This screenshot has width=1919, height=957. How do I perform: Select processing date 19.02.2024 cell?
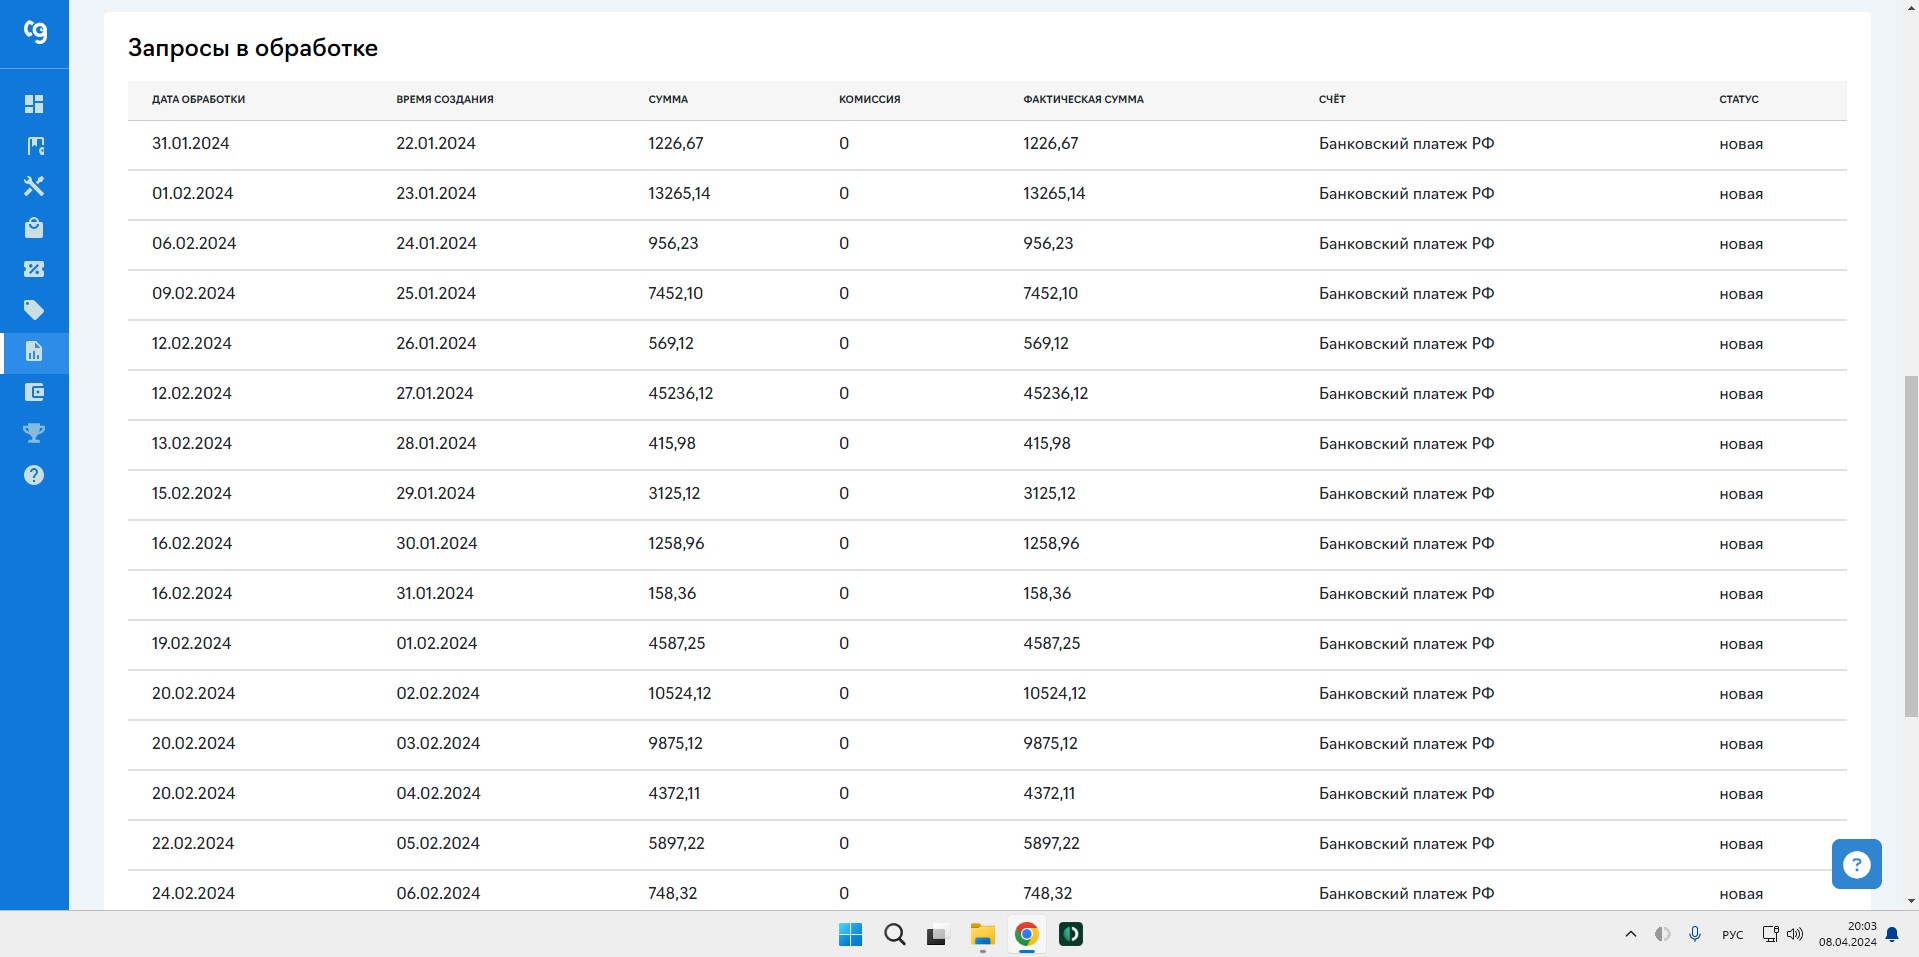(191, 643)
